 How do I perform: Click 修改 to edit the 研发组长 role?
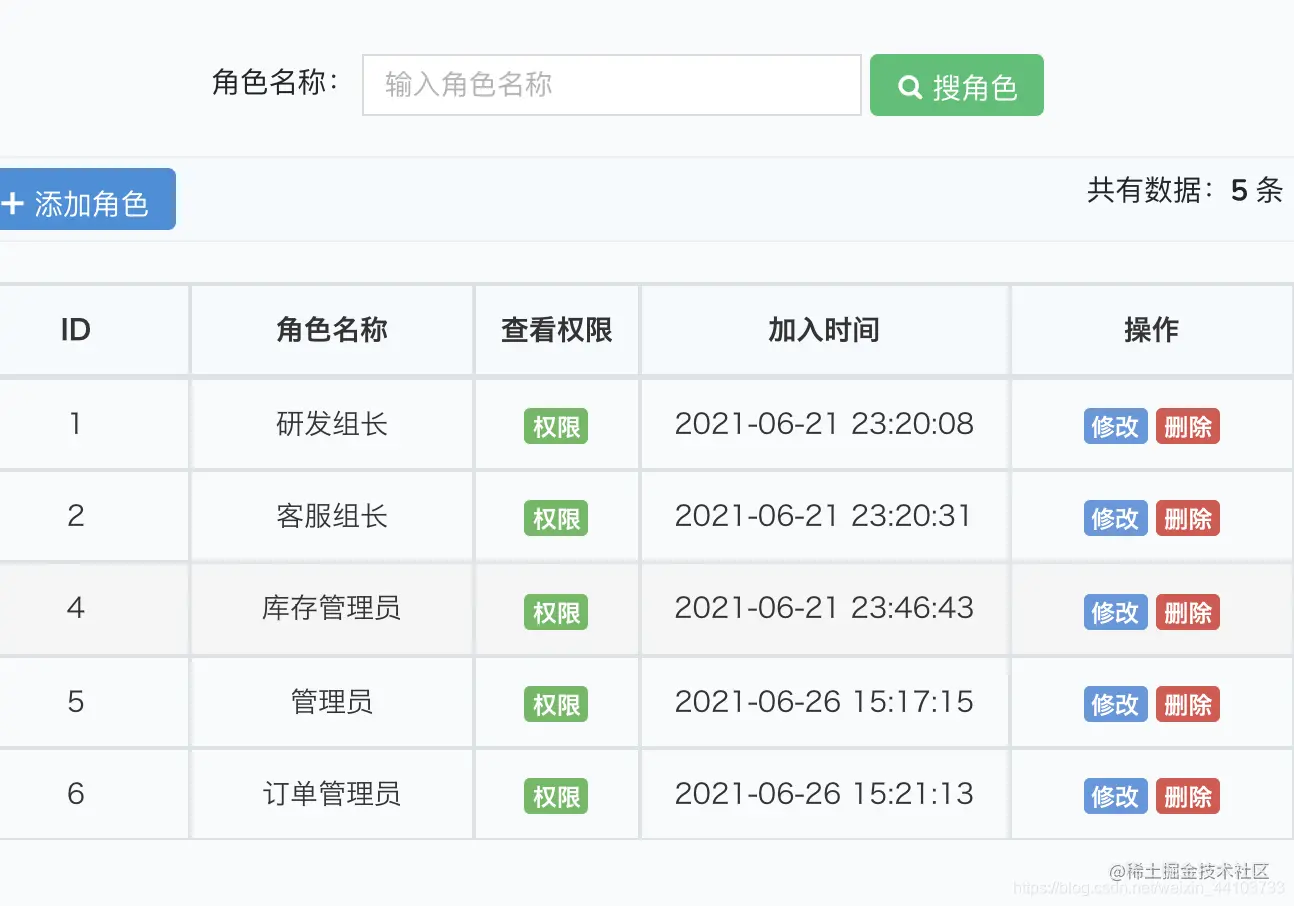click(1114, 426)
